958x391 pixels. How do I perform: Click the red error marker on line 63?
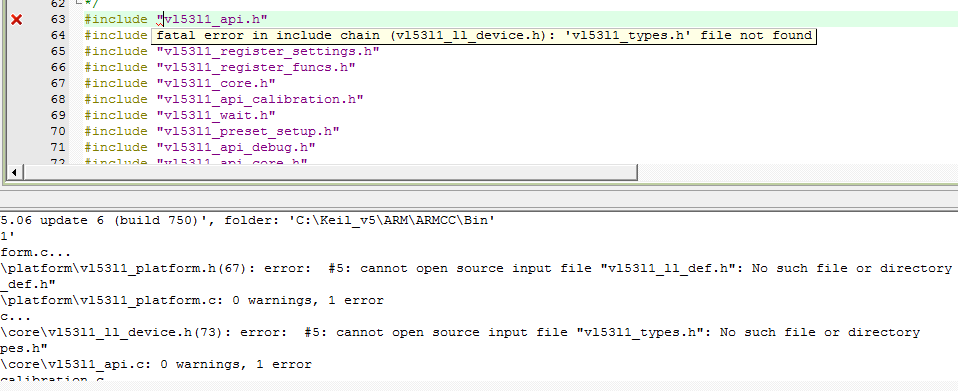(x=16, y=20)
